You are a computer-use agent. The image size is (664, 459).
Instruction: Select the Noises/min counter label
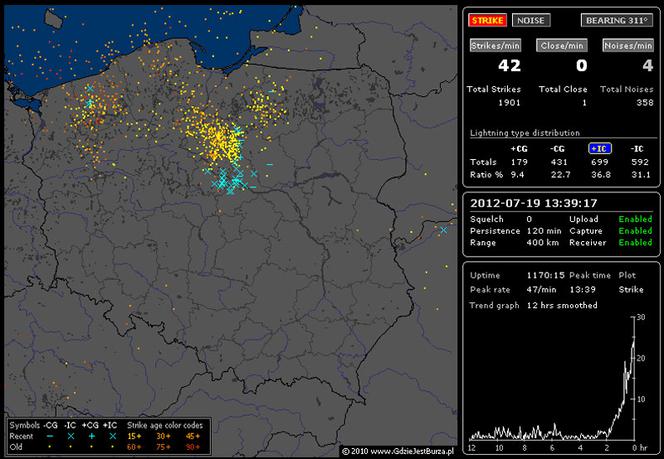tap(628, 46)
